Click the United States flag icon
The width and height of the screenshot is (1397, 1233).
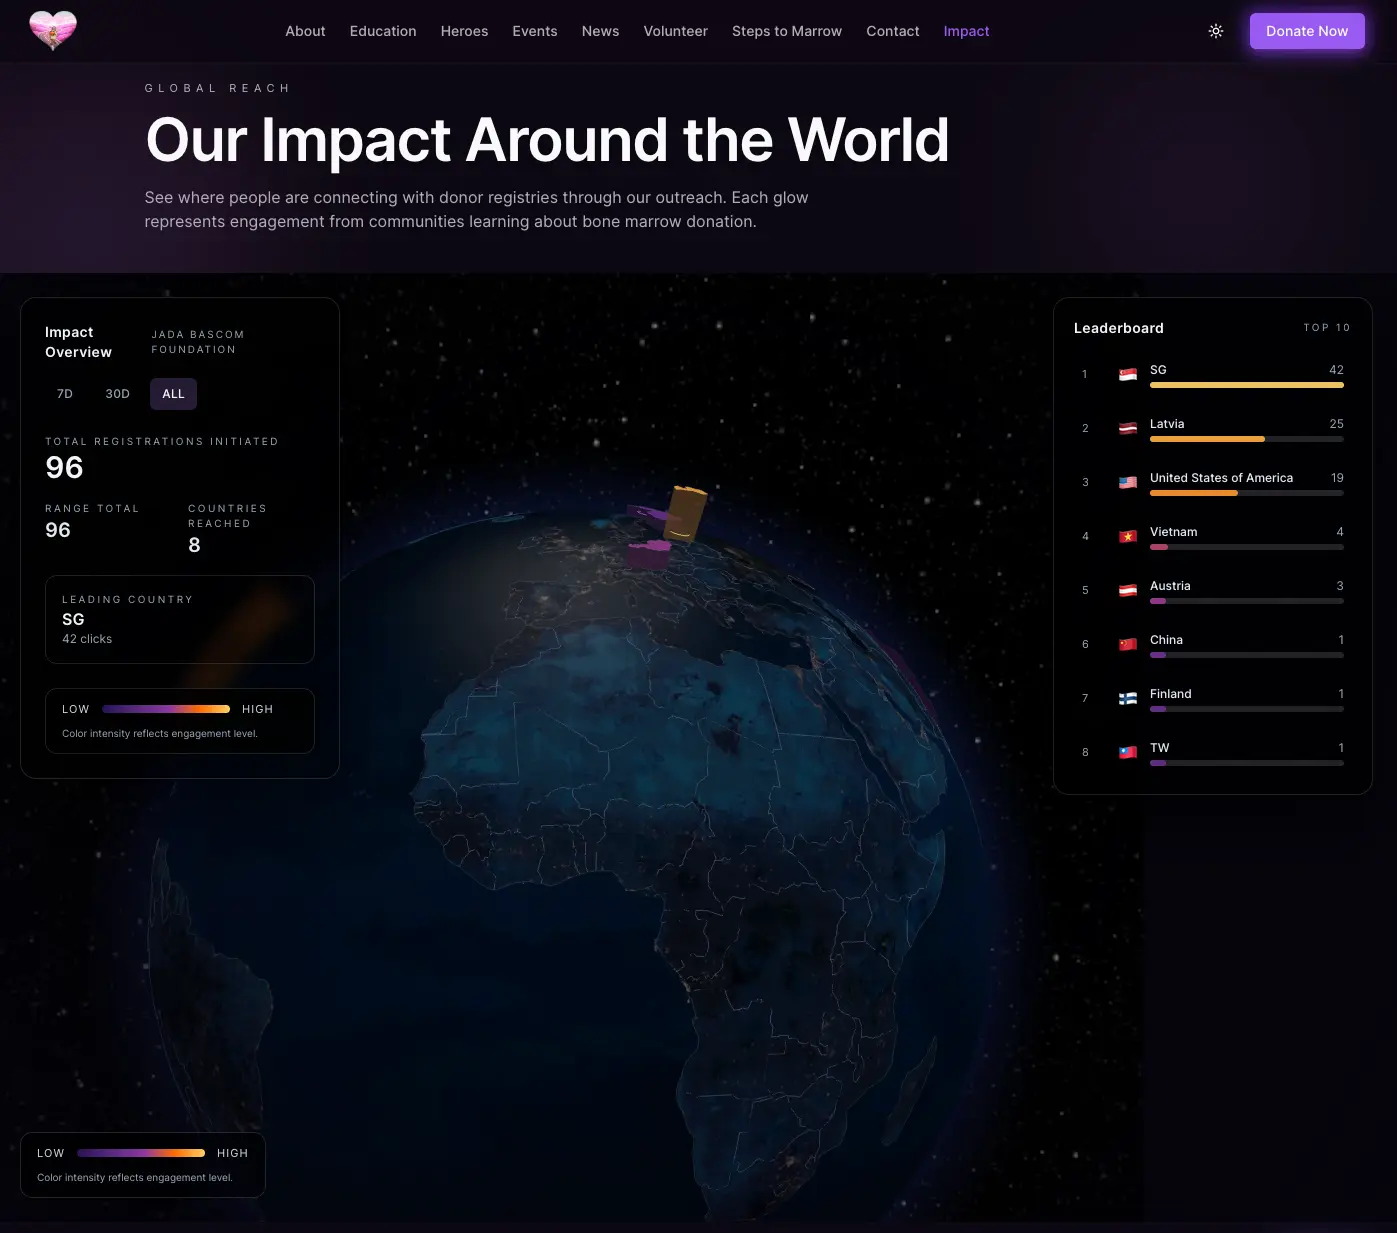(x=1128, y=482)
